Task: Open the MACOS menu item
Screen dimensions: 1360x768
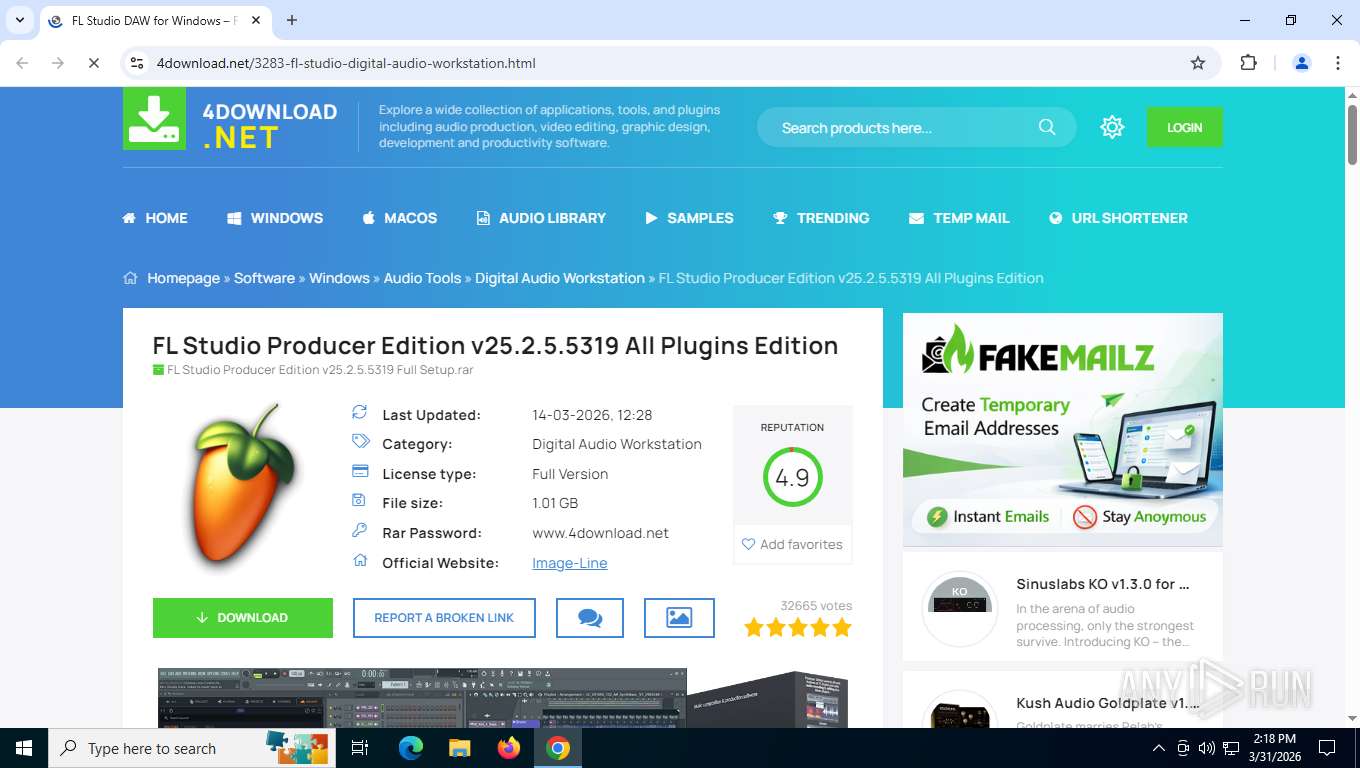Action: 399,218
